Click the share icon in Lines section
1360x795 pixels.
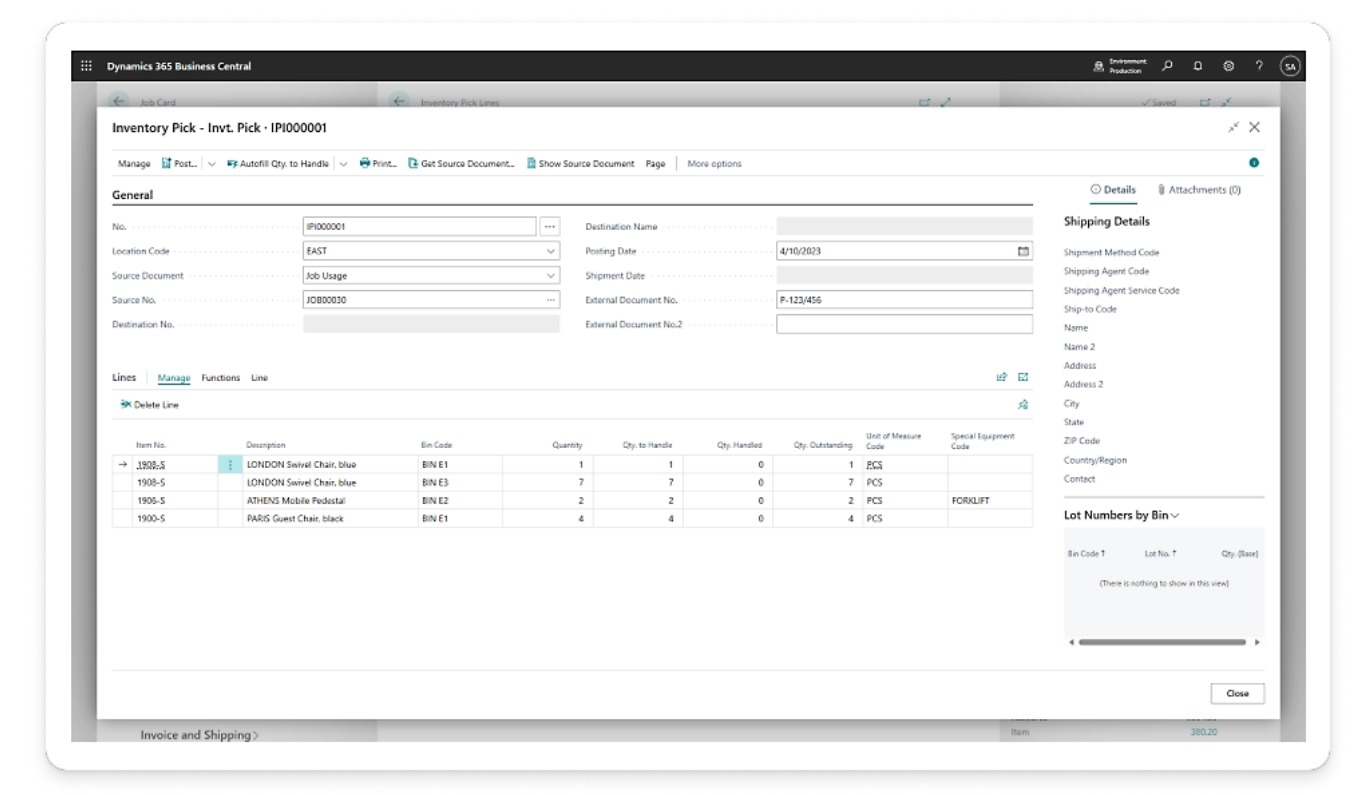pyautogui.click(x=1001, y=377)
